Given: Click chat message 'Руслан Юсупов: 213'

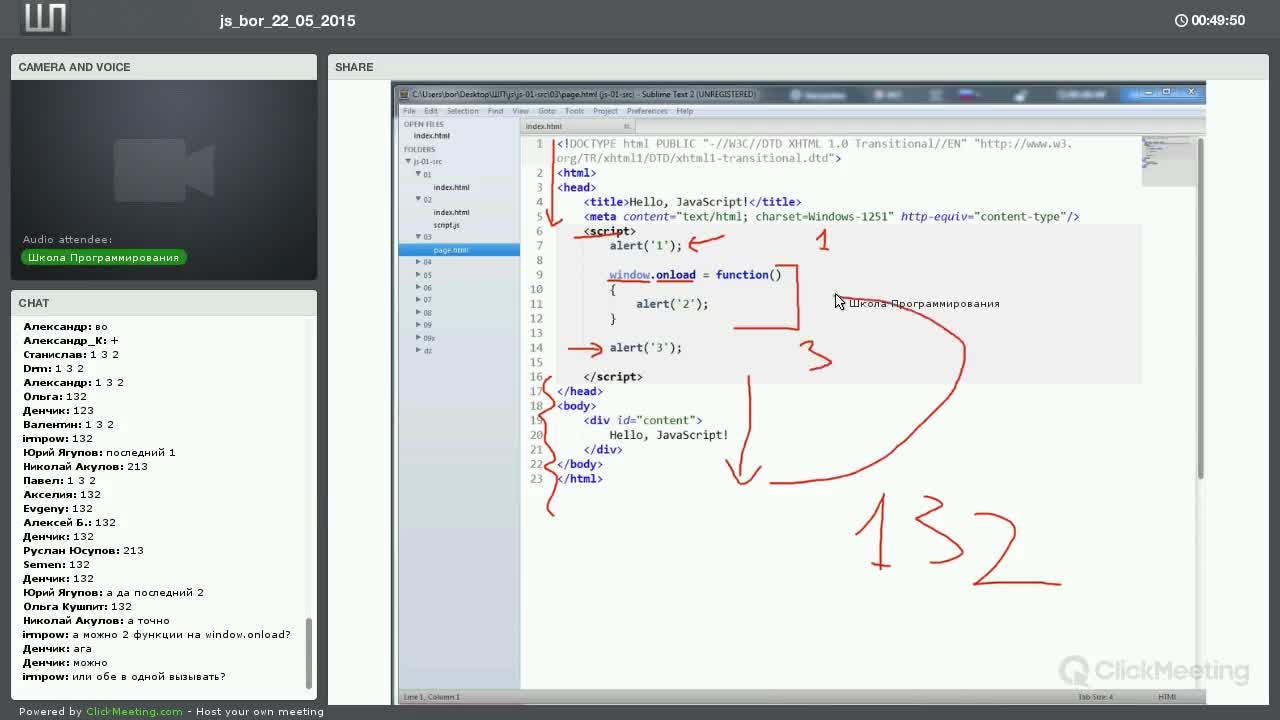Looking at the screenshot, I should pyautogui.click(x=83, y=550).
